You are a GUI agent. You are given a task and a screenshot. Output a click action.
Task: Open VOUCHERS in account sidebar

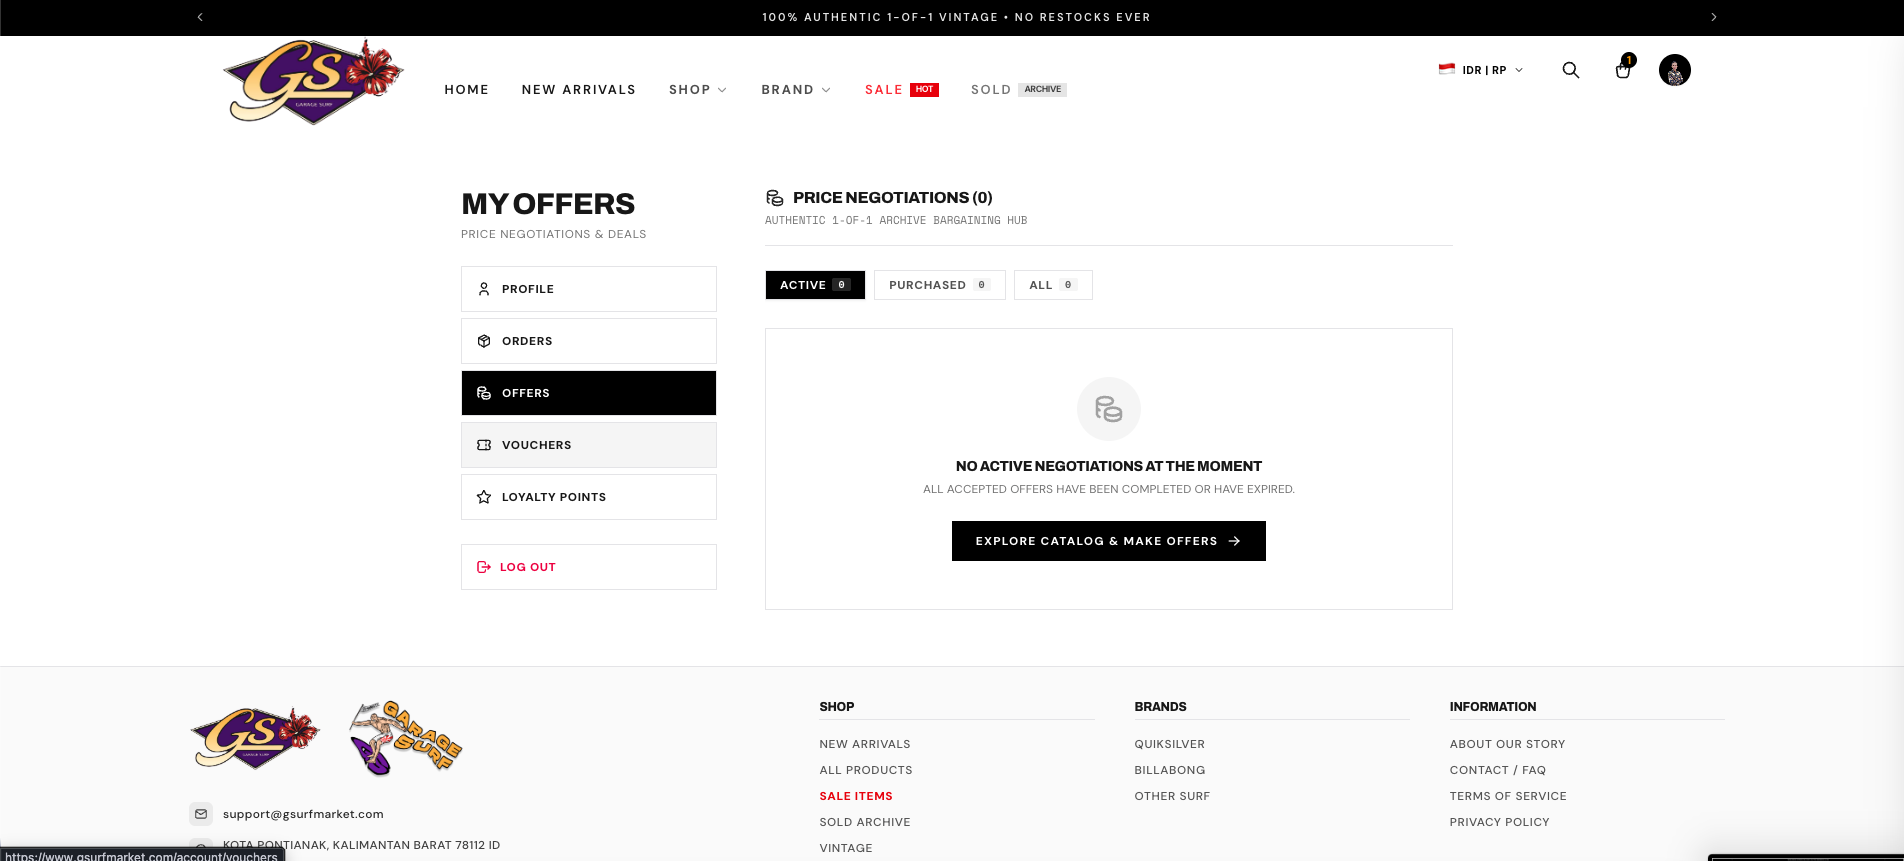(589, 445)
